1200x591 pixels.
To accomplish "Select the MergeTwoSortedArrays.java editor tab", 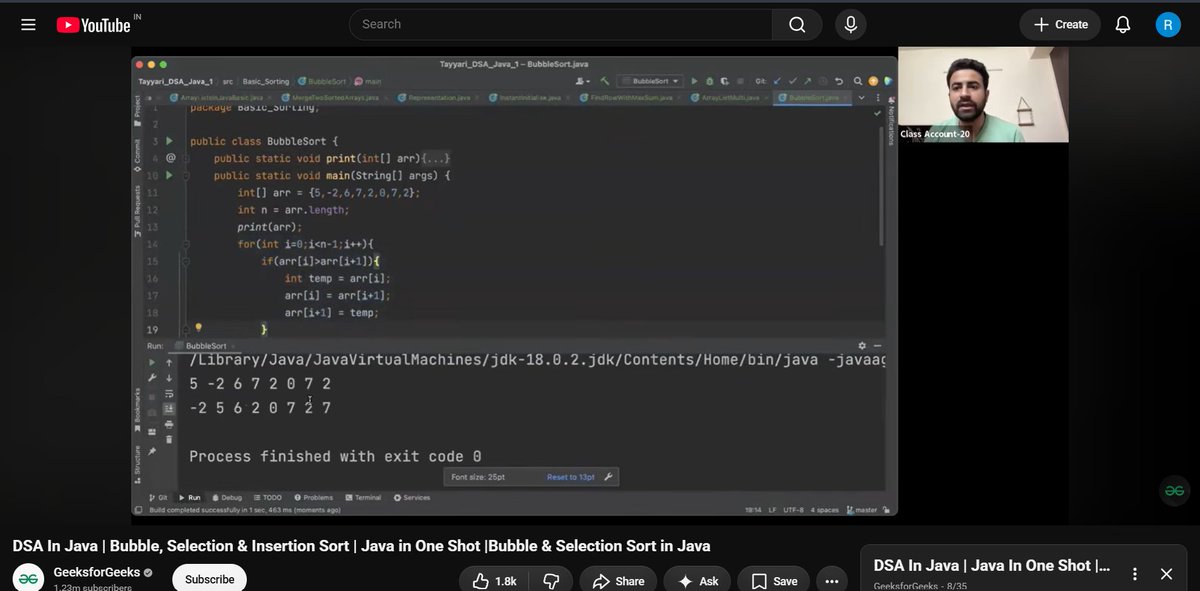I will point(335,98).
